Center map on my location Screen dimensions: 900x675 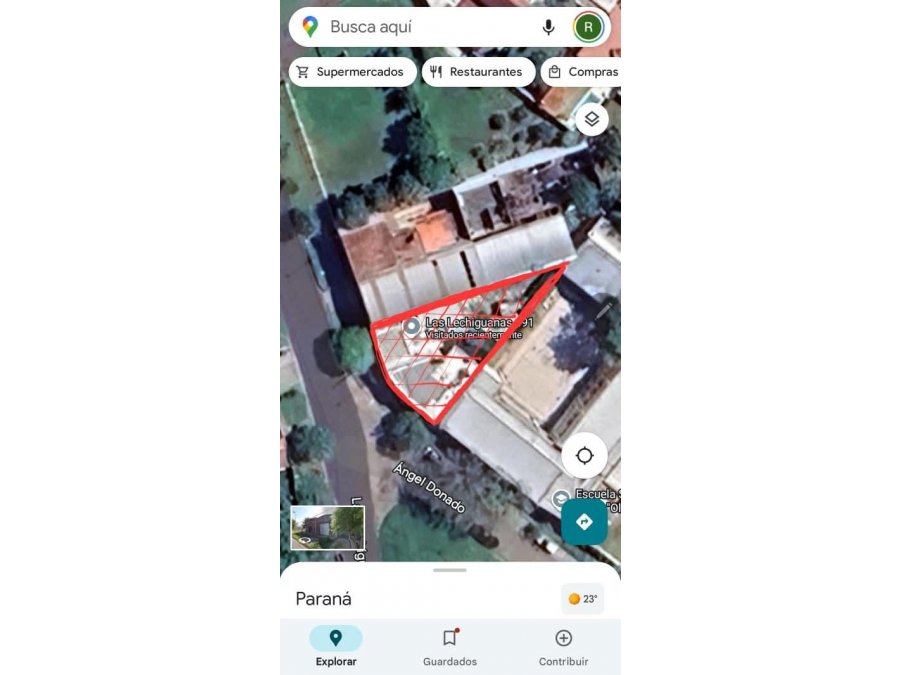coord(584,456)
